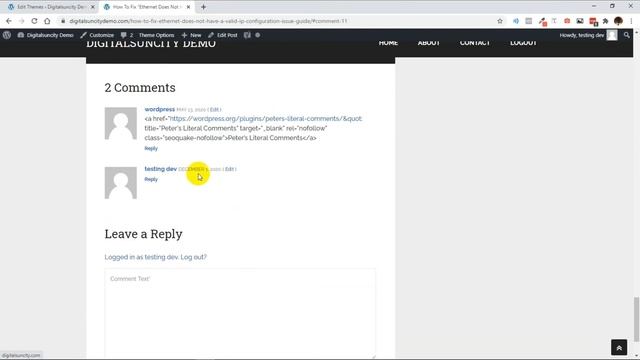Go forward in browser history

coord(22,21)
